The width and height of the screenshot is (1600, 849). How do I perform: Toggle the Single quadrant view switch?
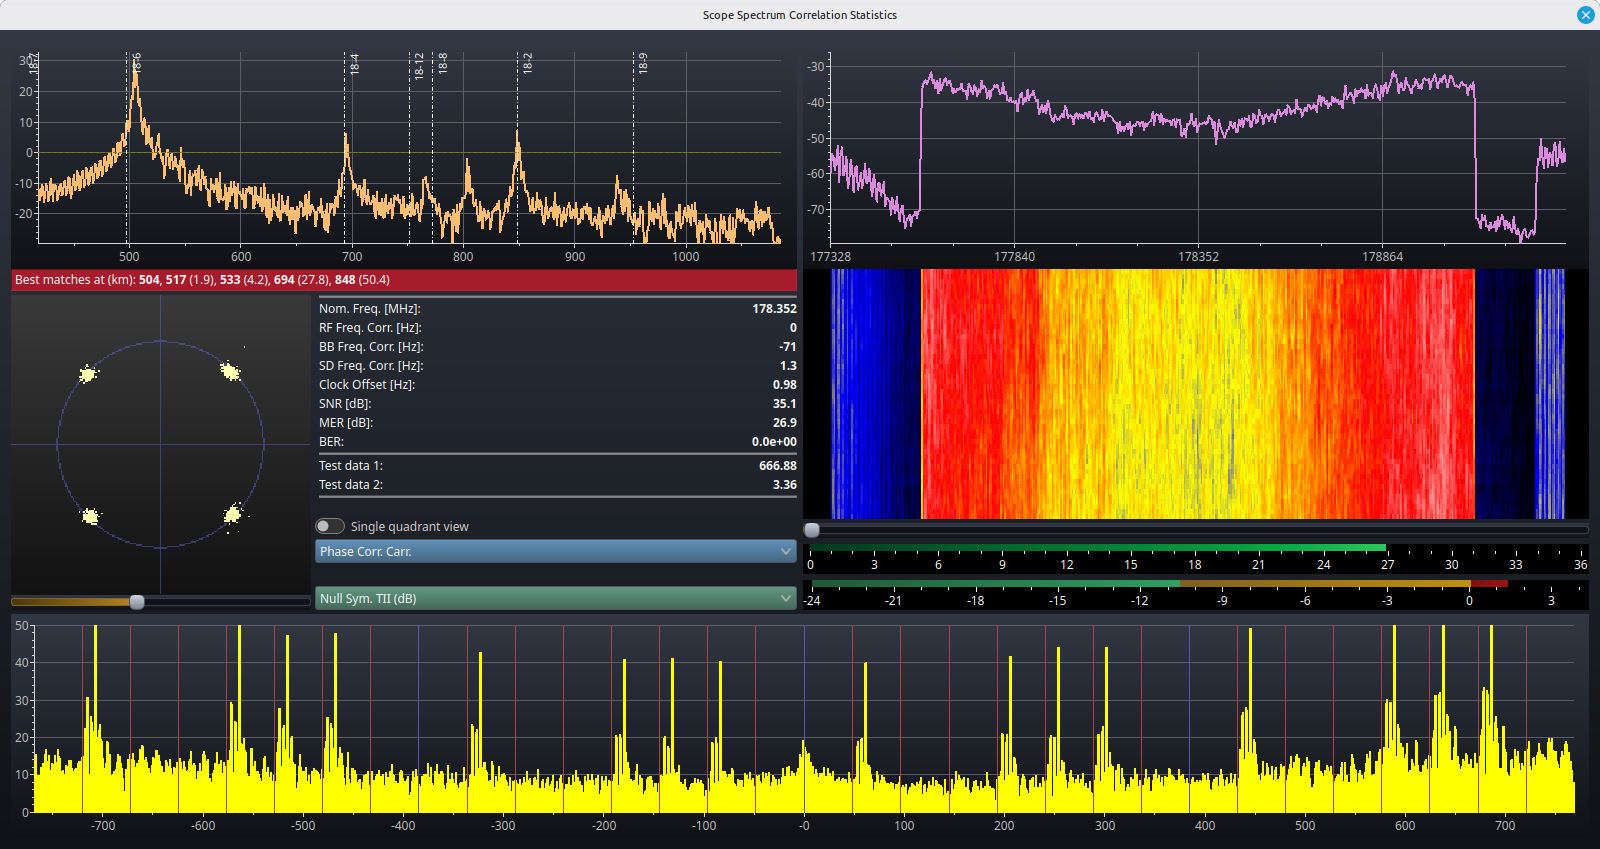(x=330, y=526)
